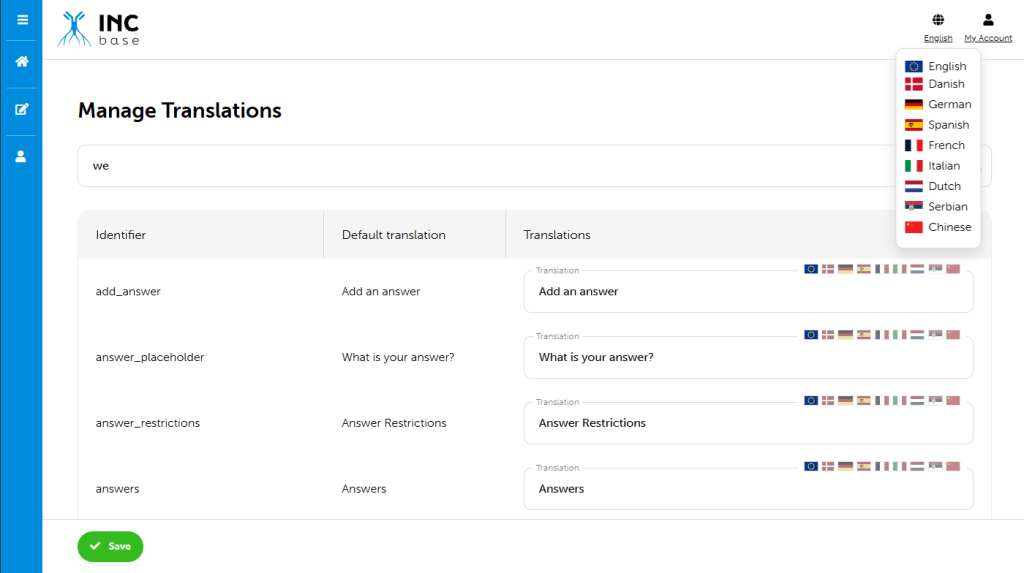
Task: Collapse the English language dropdown
Action: coord(937,28)
